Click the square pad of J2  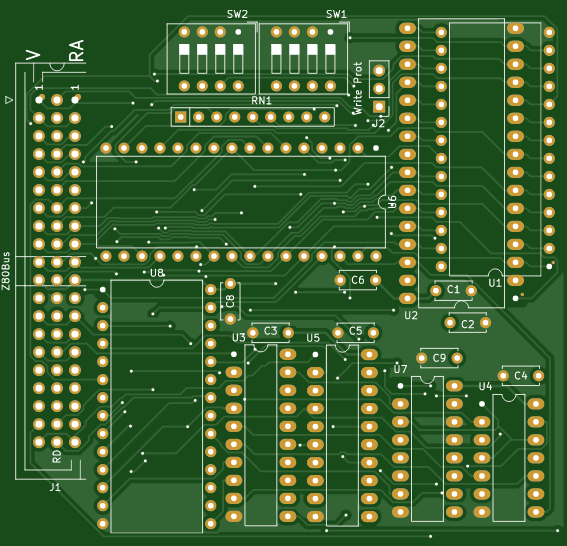(379, 106)
